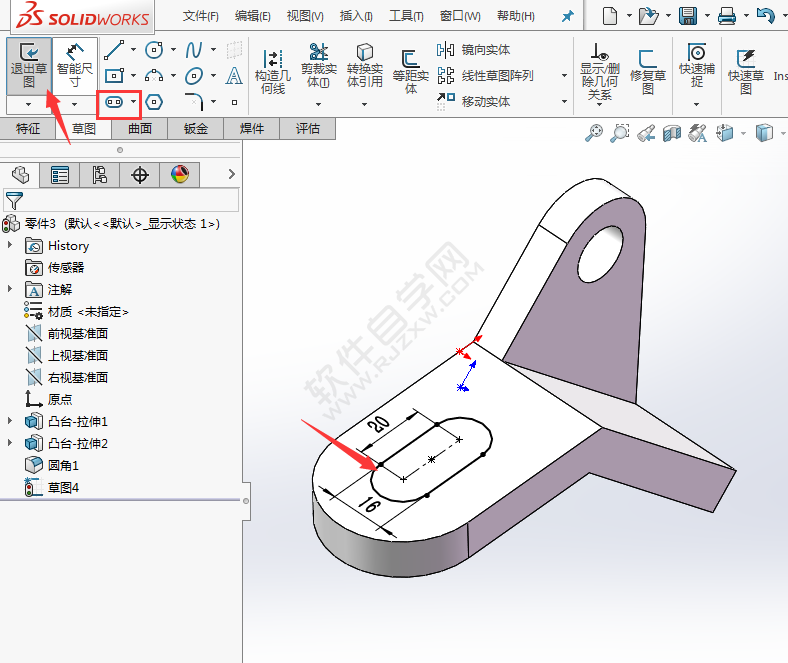The height and width of the screenshot is (663, 788).
Task: Pin the menu bar with pushpin
Action: (x=567, y=17)
